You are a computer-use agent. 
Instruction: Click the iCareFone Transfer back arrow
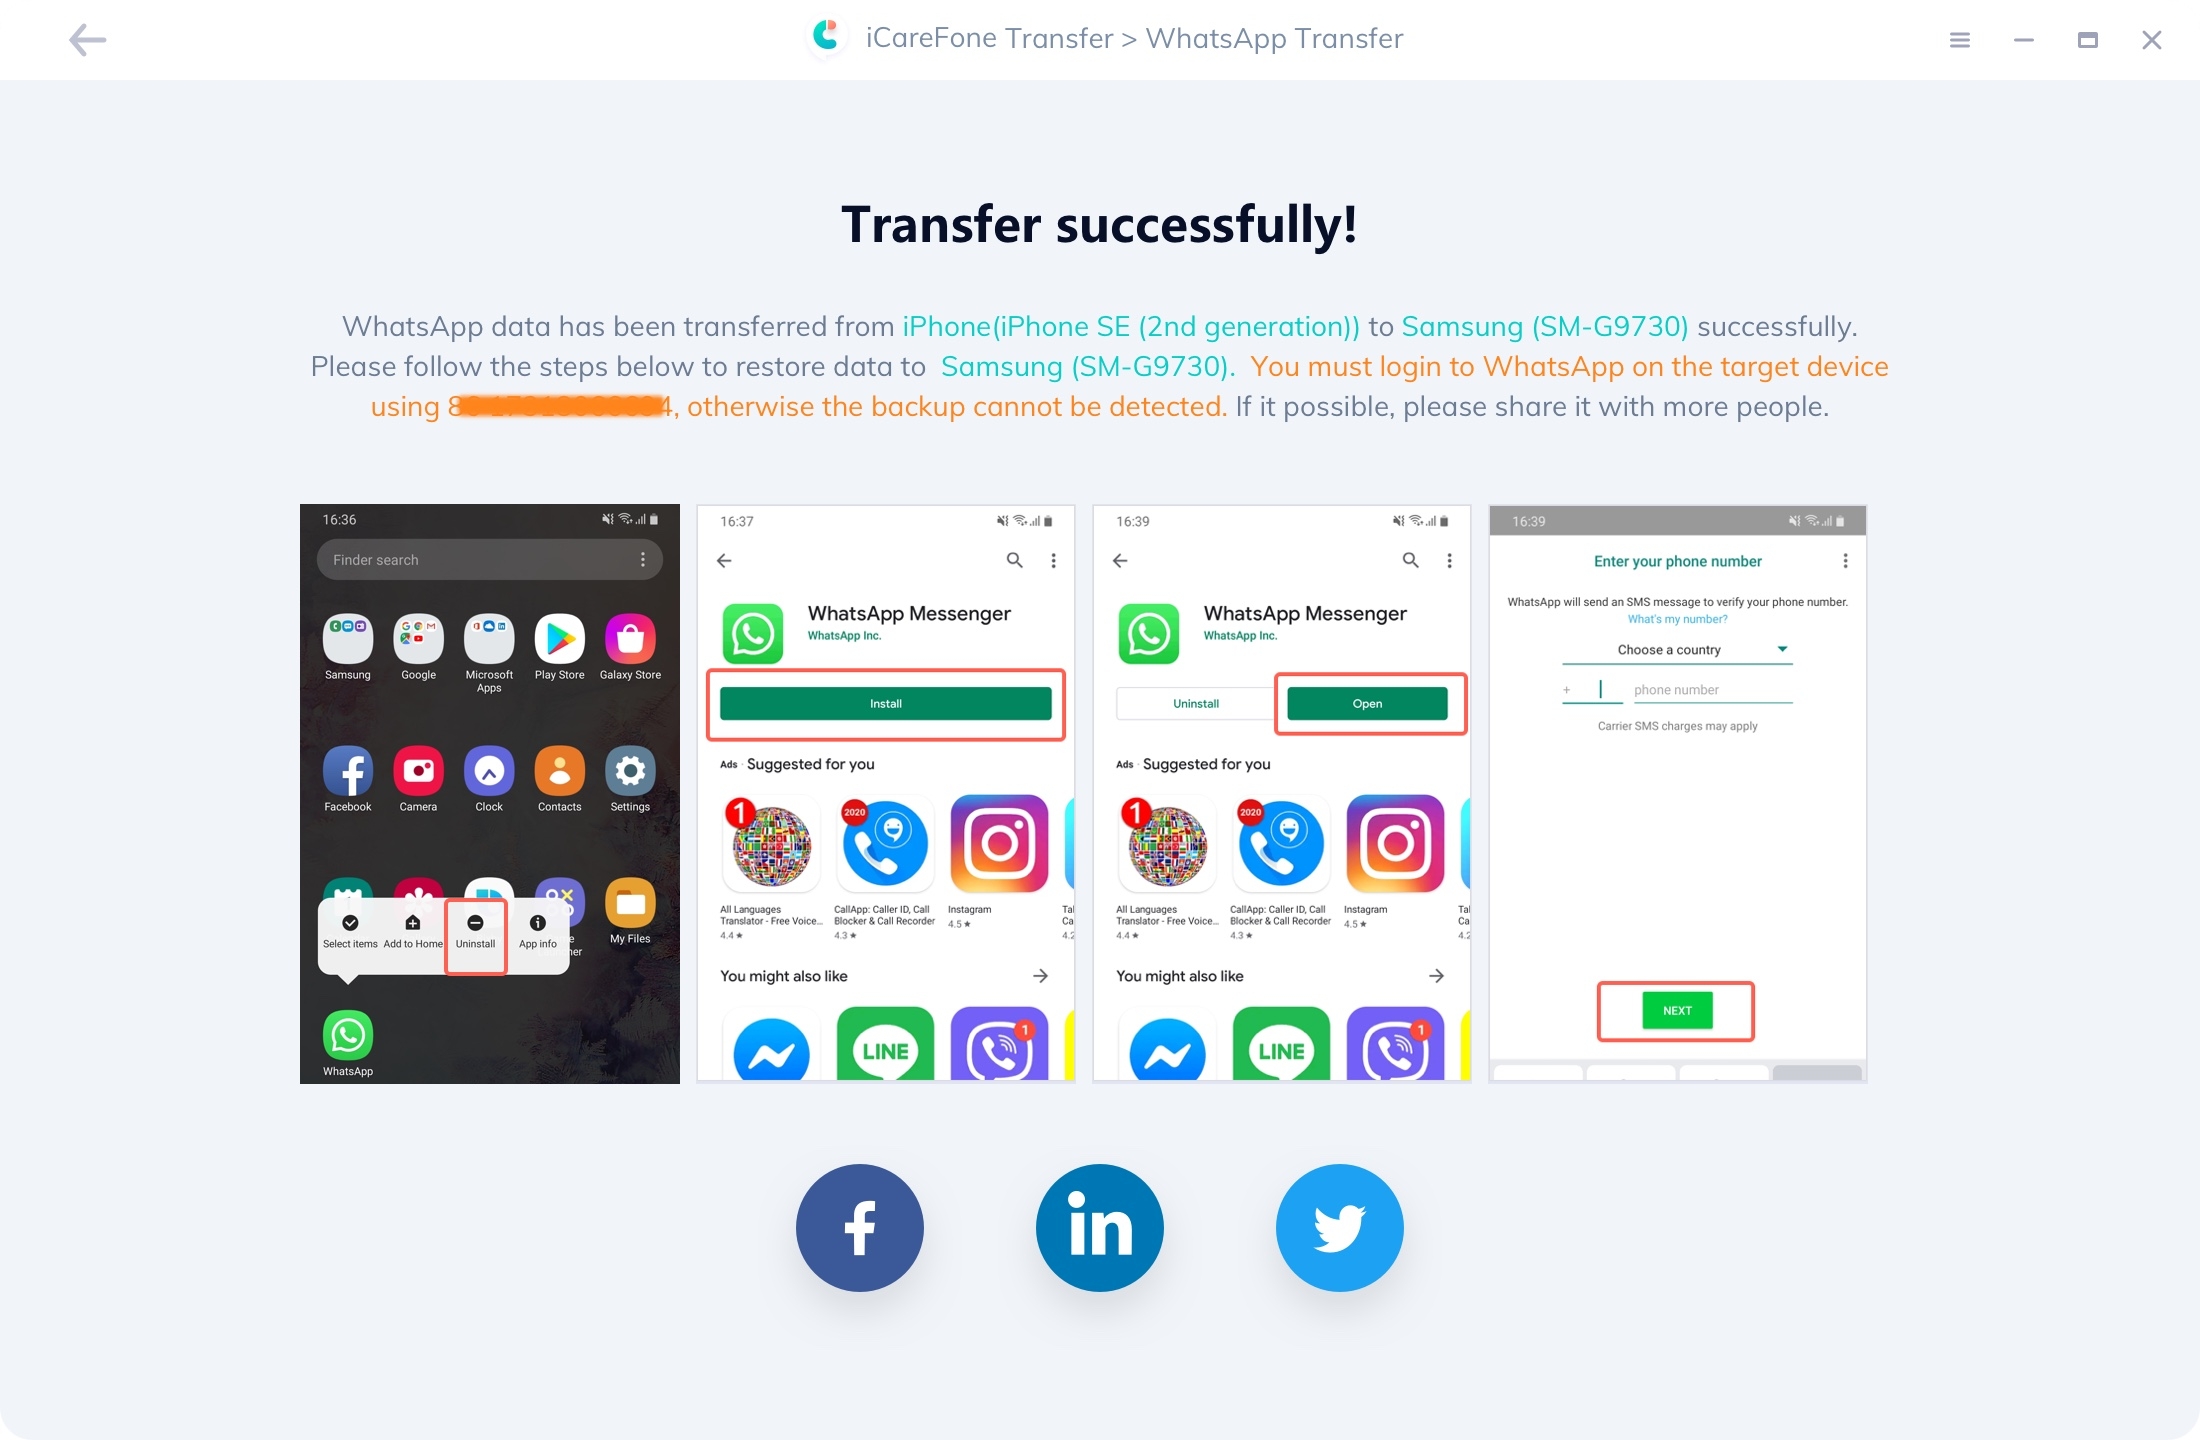(85, 39)
